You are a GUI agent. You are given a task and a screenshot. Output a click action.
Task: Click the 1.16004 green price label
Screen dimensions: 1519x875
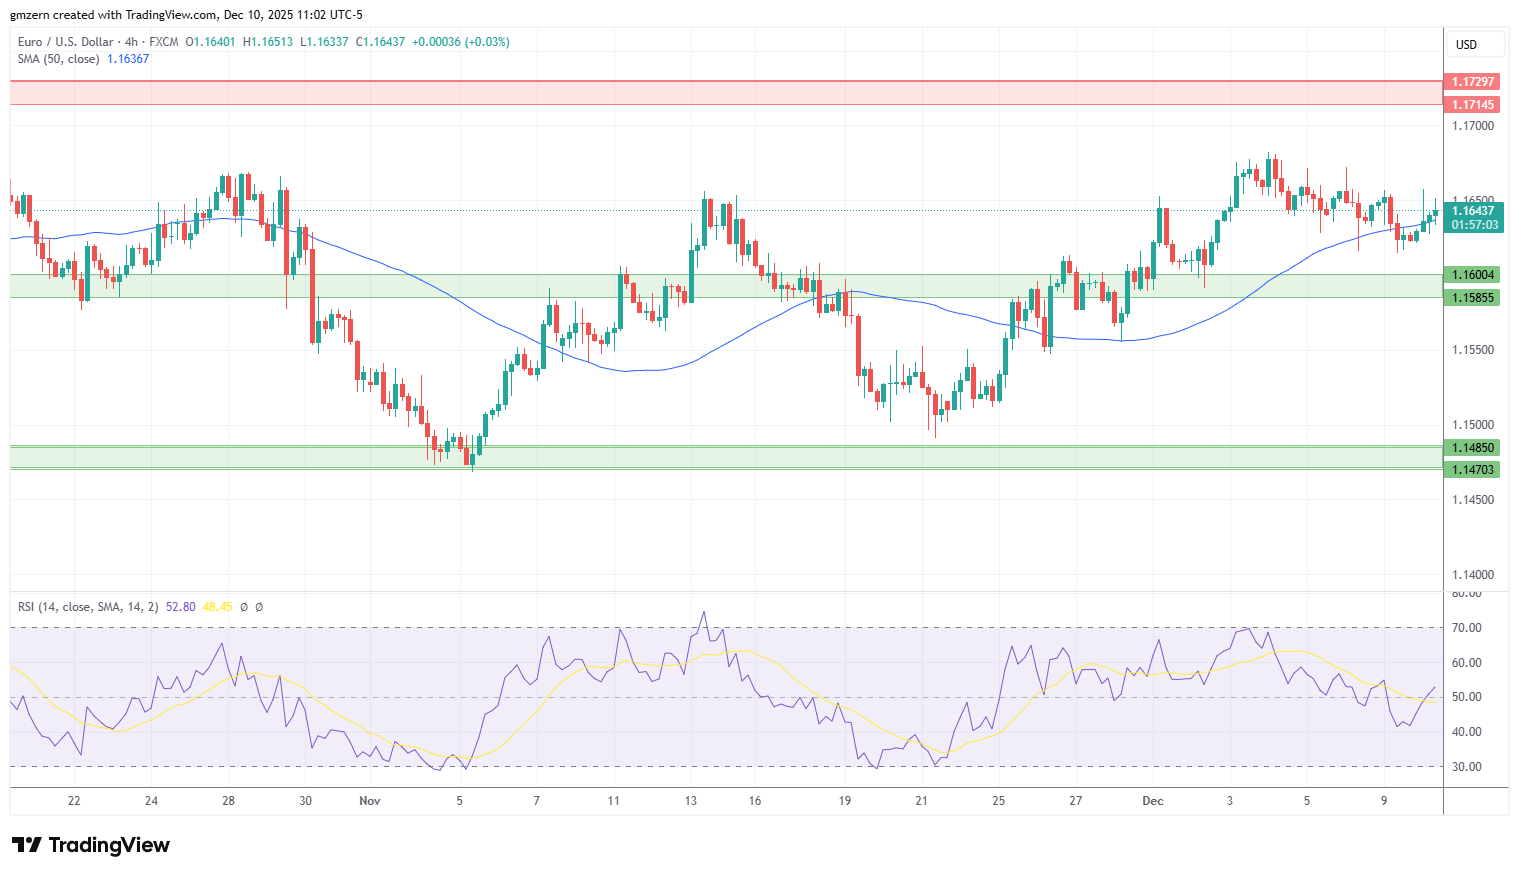click(1472, 275)
